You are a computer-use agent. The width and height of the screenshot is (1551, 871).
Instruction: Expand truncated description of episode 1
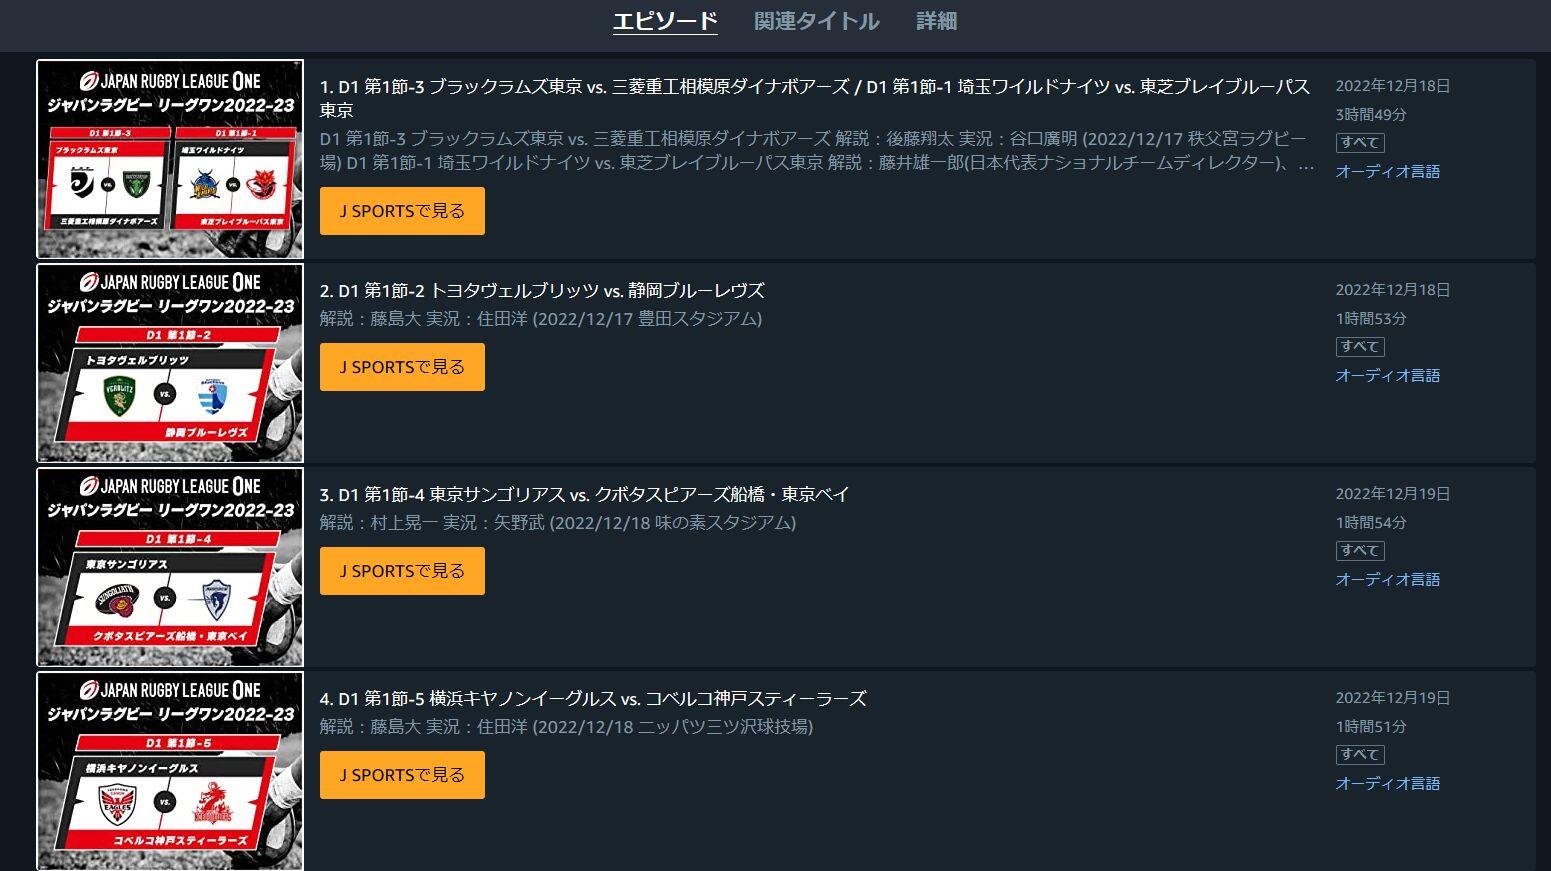tap(1305, 164)
